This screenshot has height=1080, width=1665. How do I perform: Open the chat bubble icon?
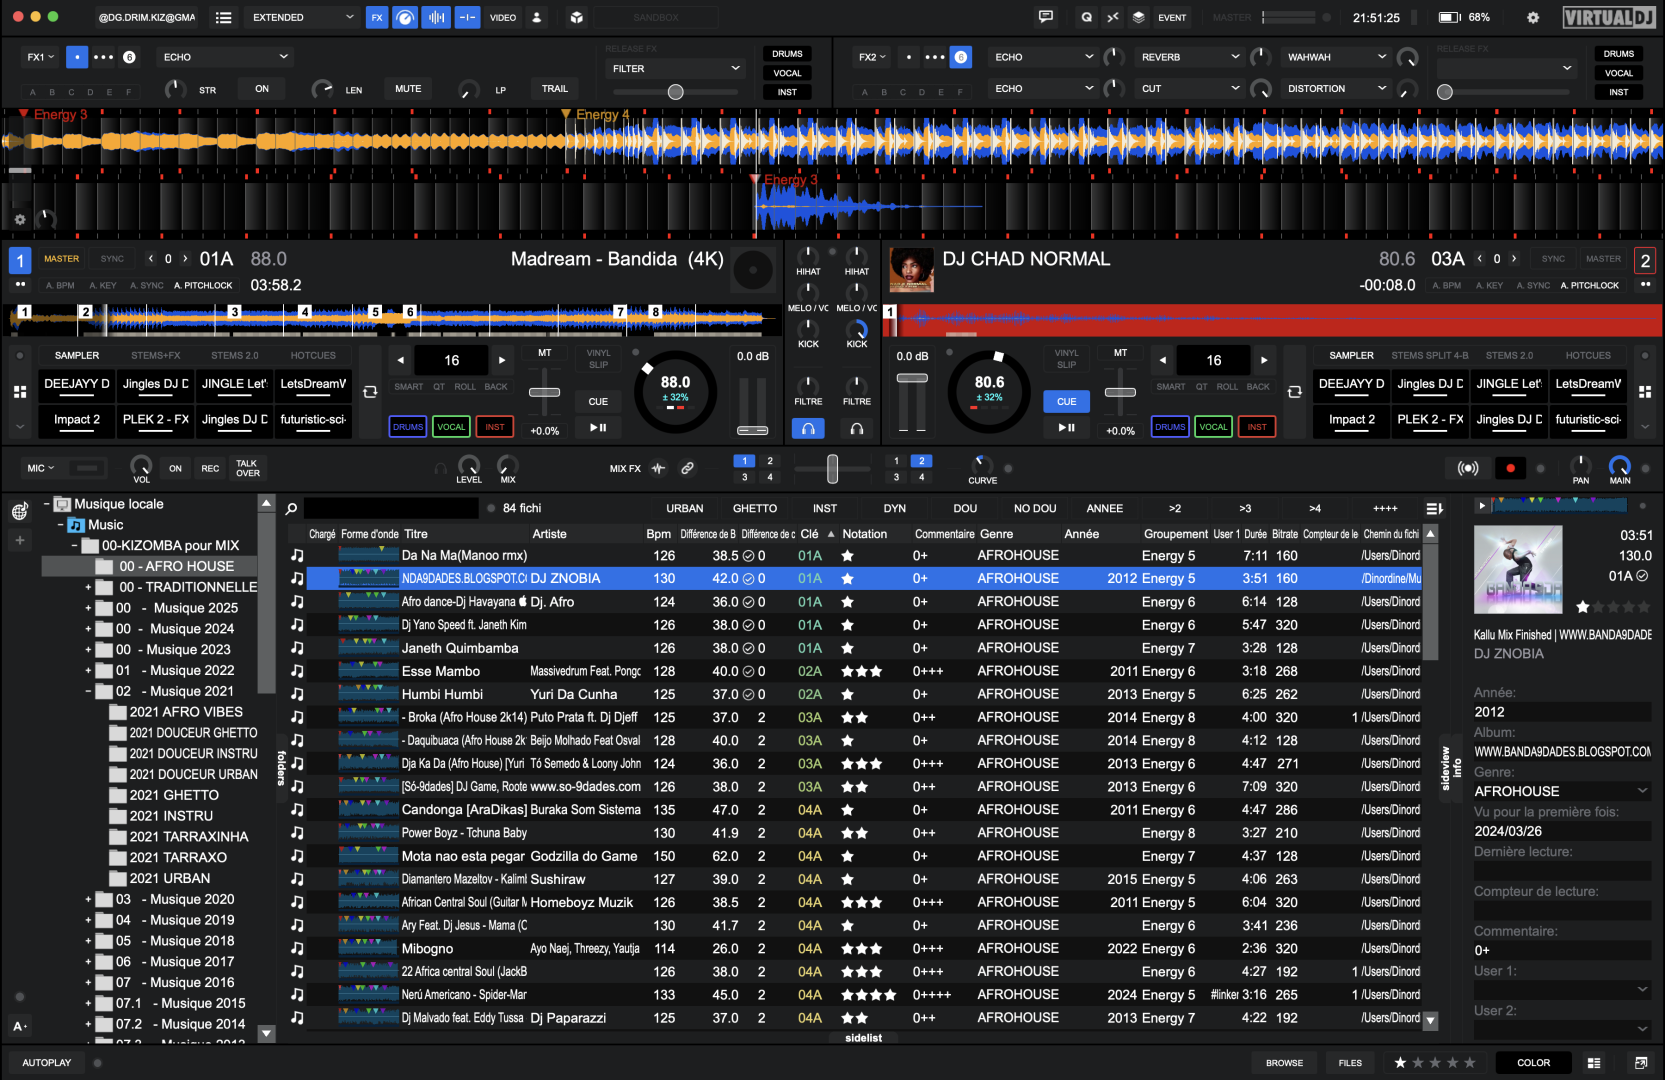1046,17
